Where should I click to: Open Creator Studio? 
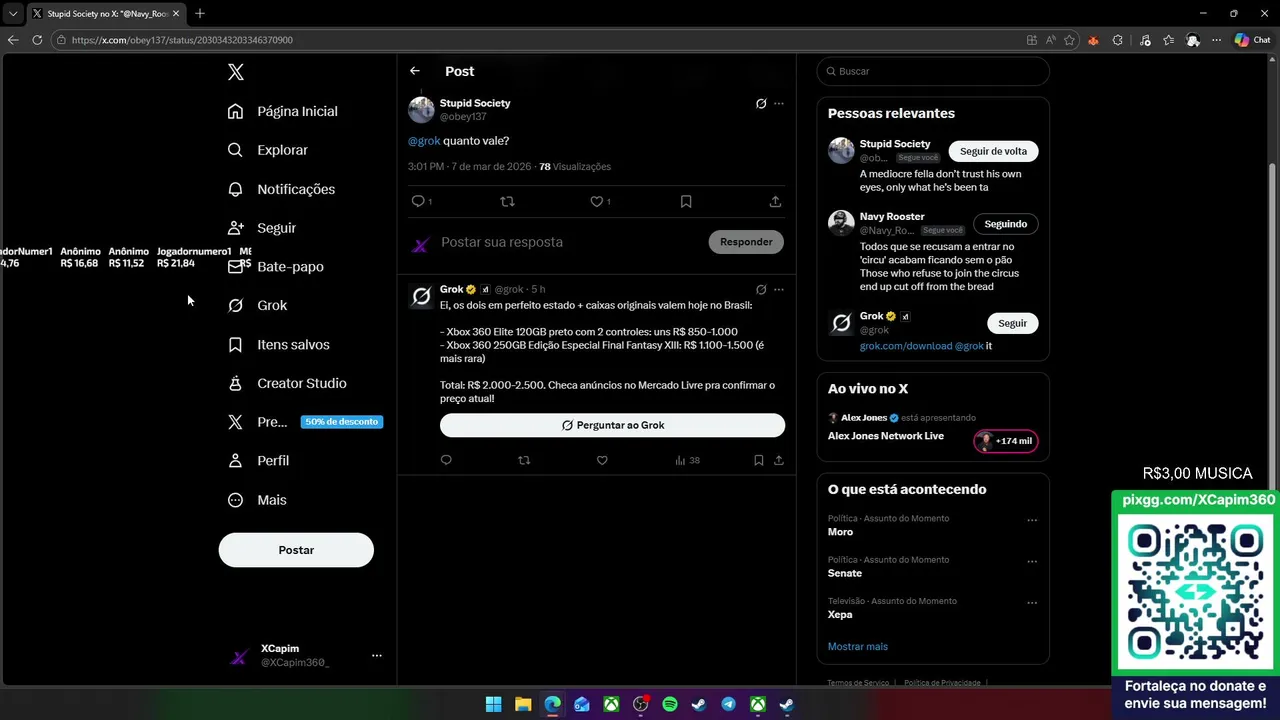[287, 383]
